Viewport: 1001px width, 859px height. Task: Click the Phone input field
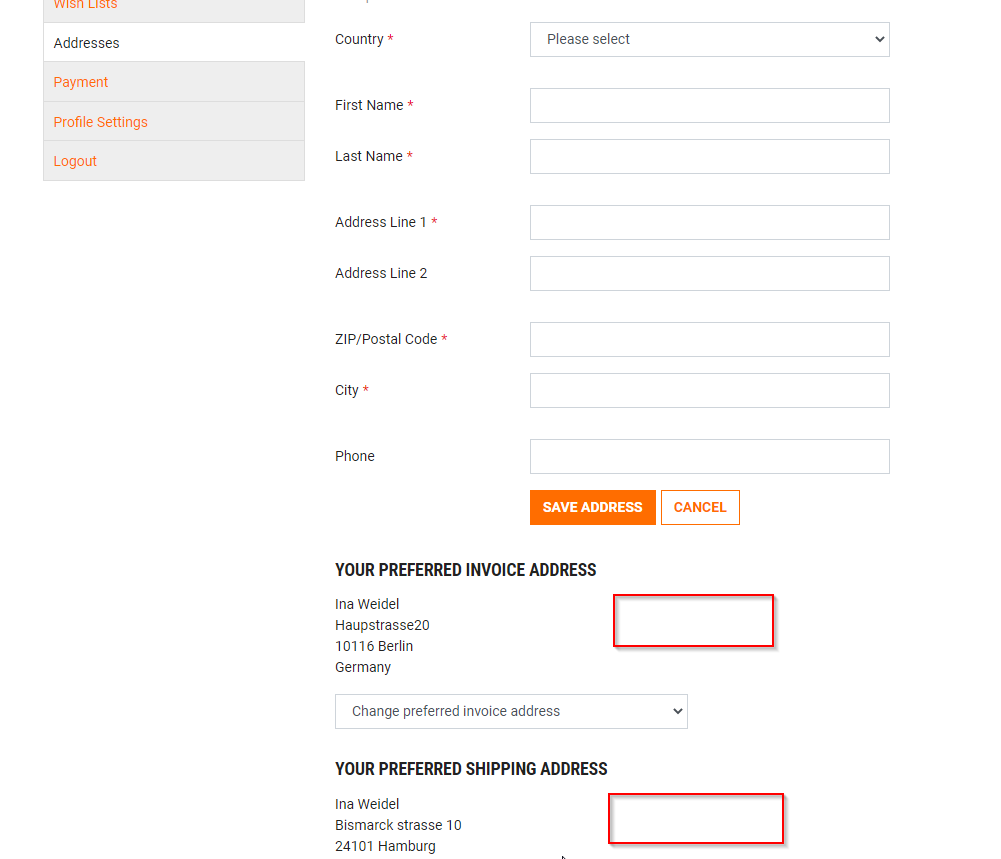pos(709,456)
